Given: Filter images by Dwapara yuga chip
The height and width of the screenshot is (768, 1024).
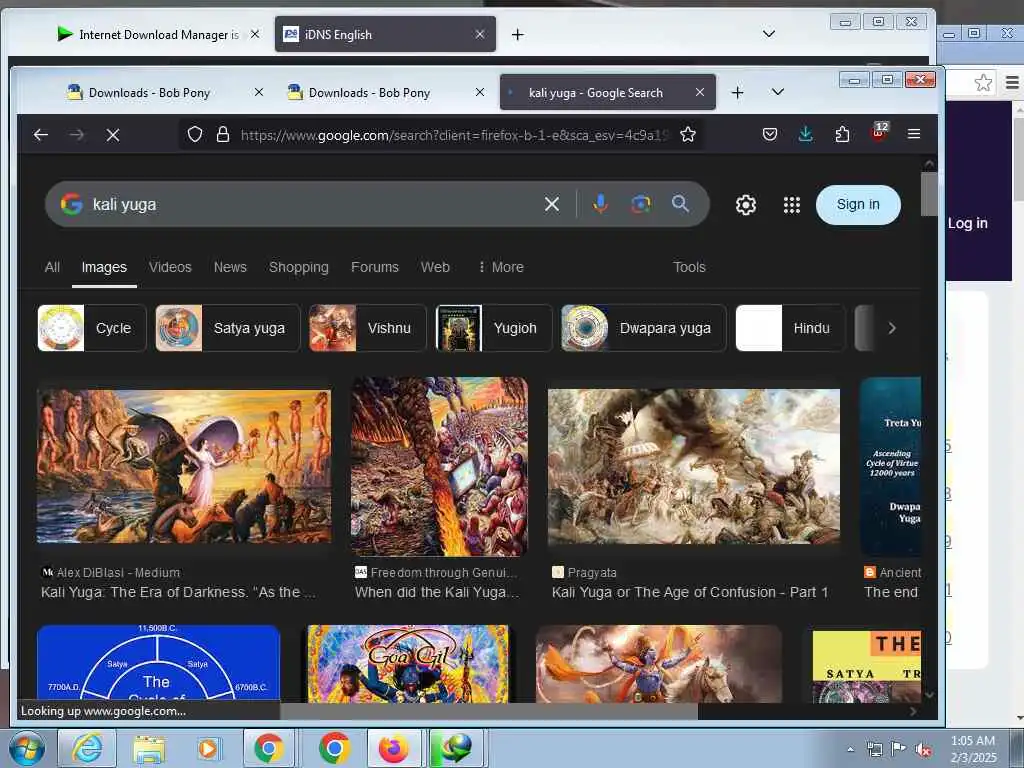Looking at the screenshot, I should [x=643, y=328].
